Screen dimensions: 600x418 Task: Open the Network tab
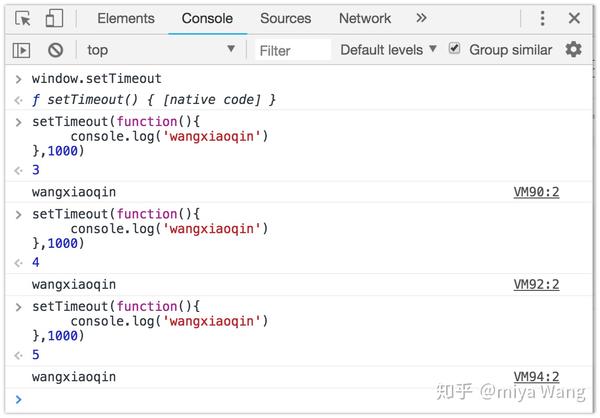[x=365, y=18]
